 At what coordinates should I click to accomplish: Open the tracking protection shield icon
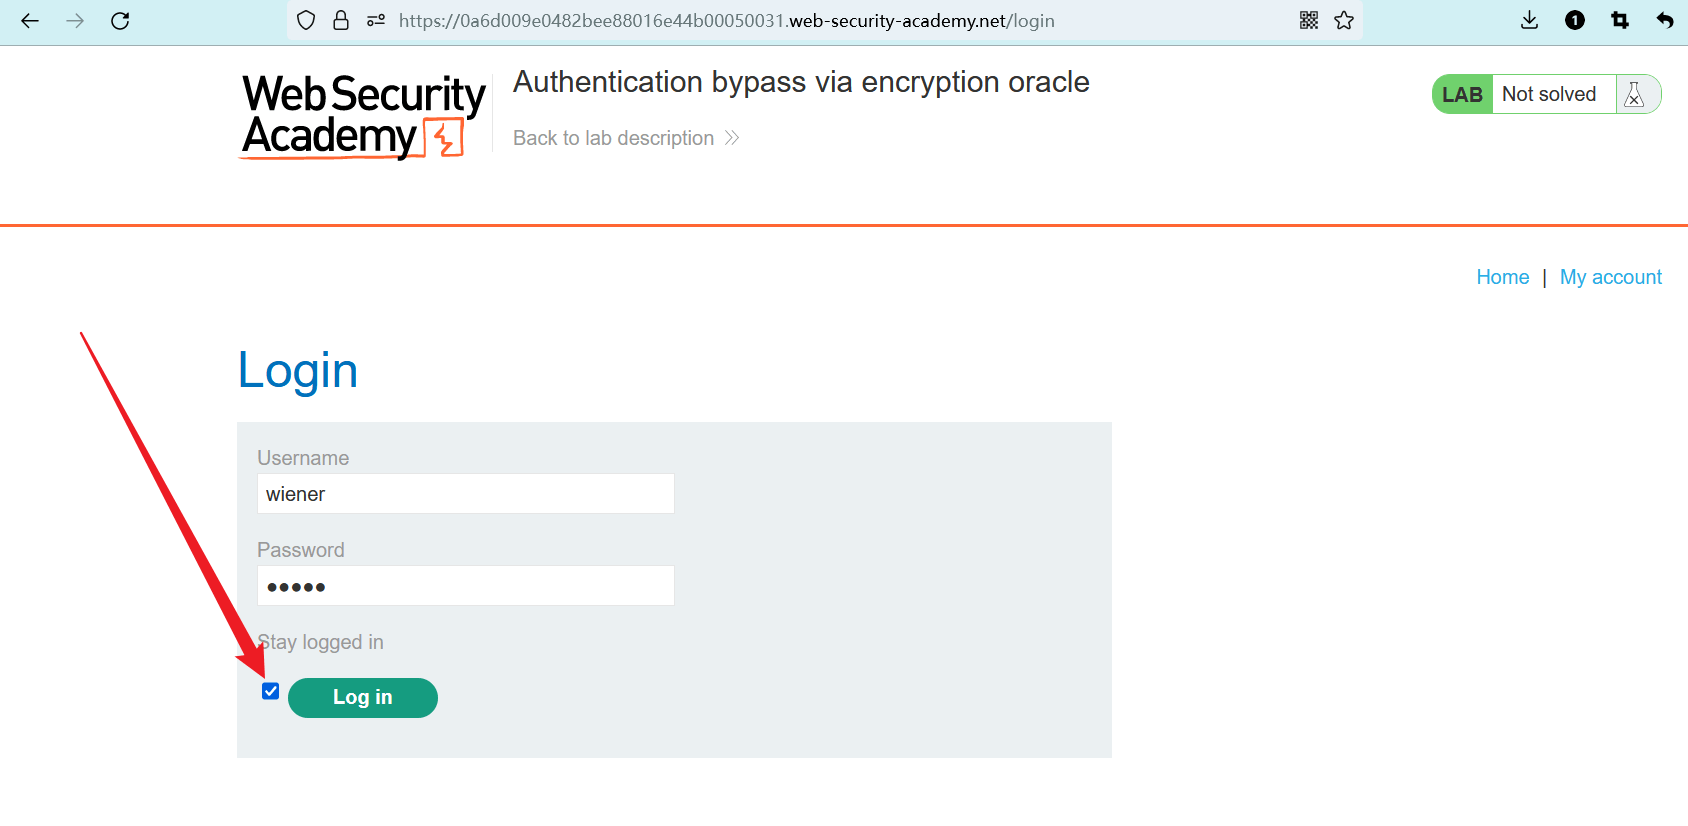coord(307,21)
